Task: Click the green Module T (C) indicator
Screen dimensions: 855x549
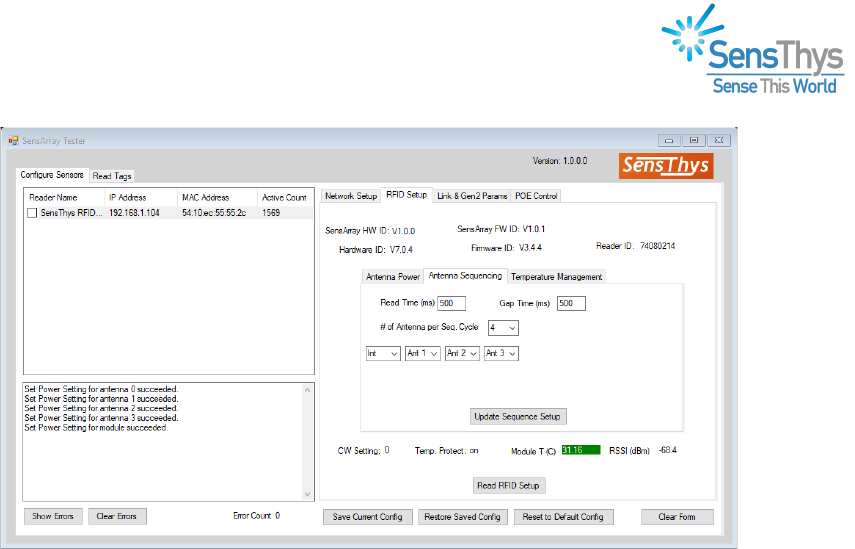Action: point(581,450)
